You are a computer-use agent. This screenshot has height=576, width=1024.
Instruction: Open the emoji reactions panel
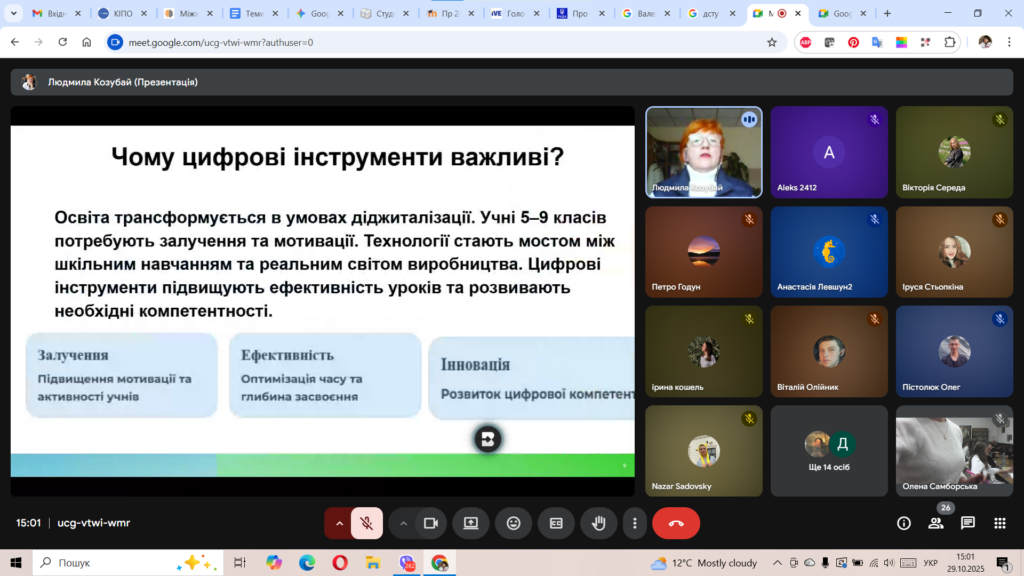pos(513,523)
